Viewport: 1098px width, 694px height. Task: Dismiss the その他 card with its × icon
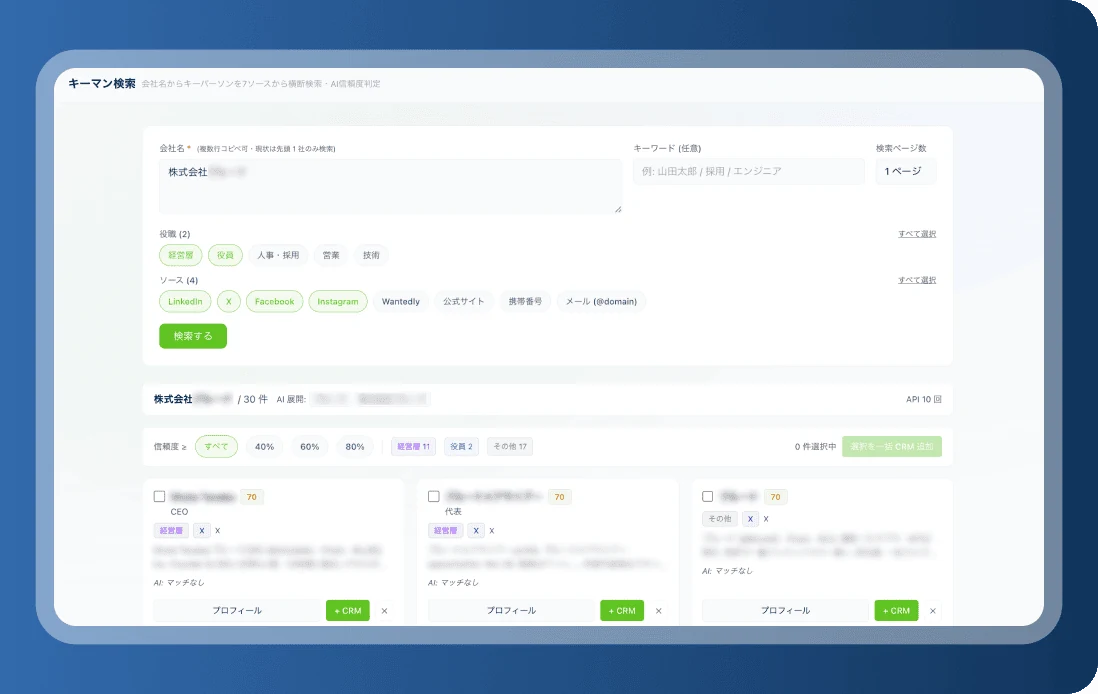coord(933,611)
